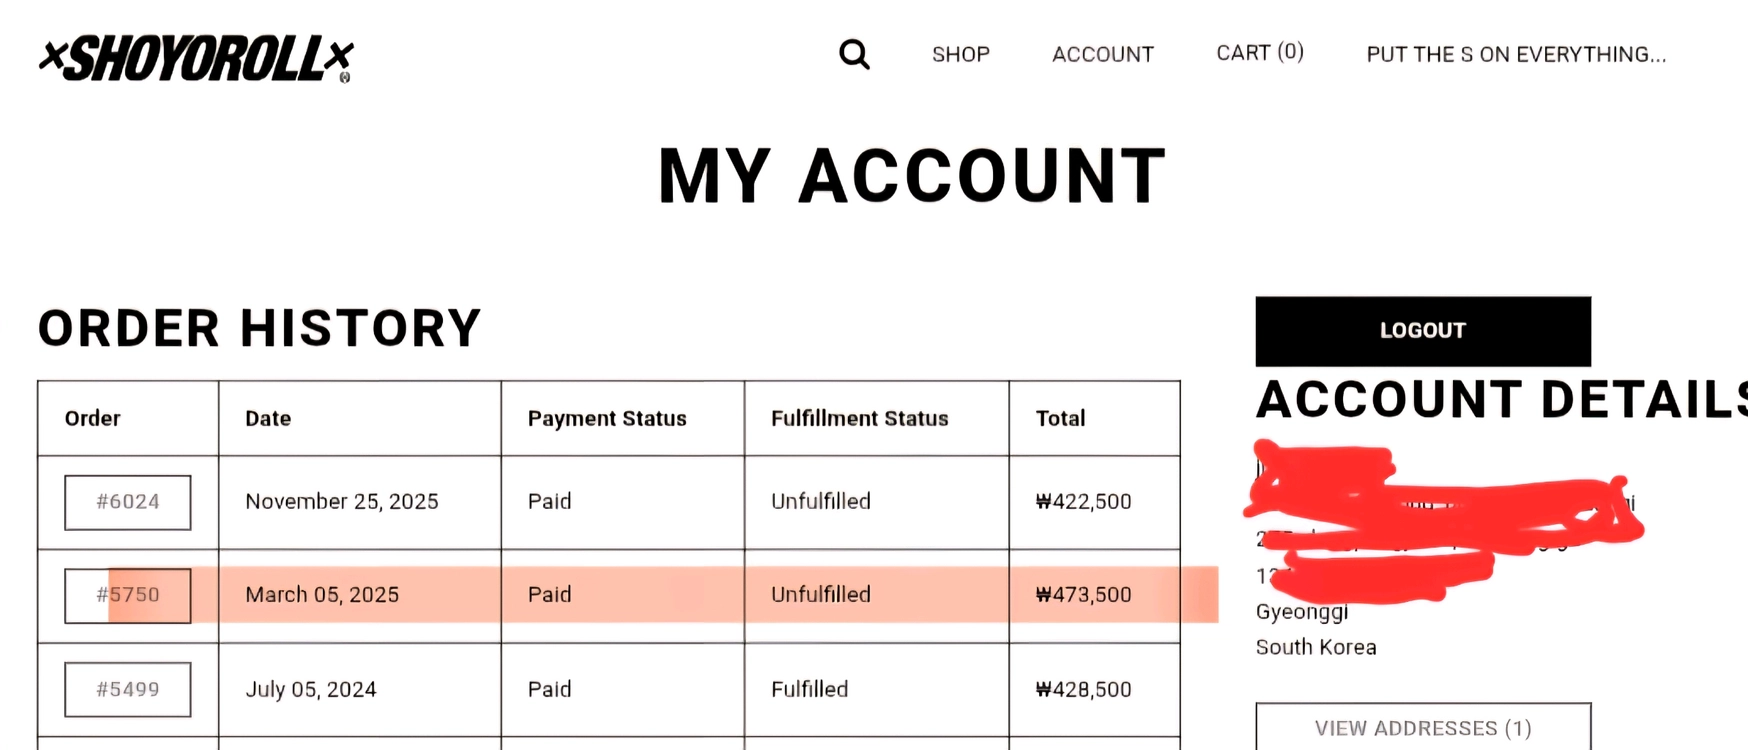Click the Payment Status column header
The height and width of the screenshot is (750, 1748).
[607, 418]
